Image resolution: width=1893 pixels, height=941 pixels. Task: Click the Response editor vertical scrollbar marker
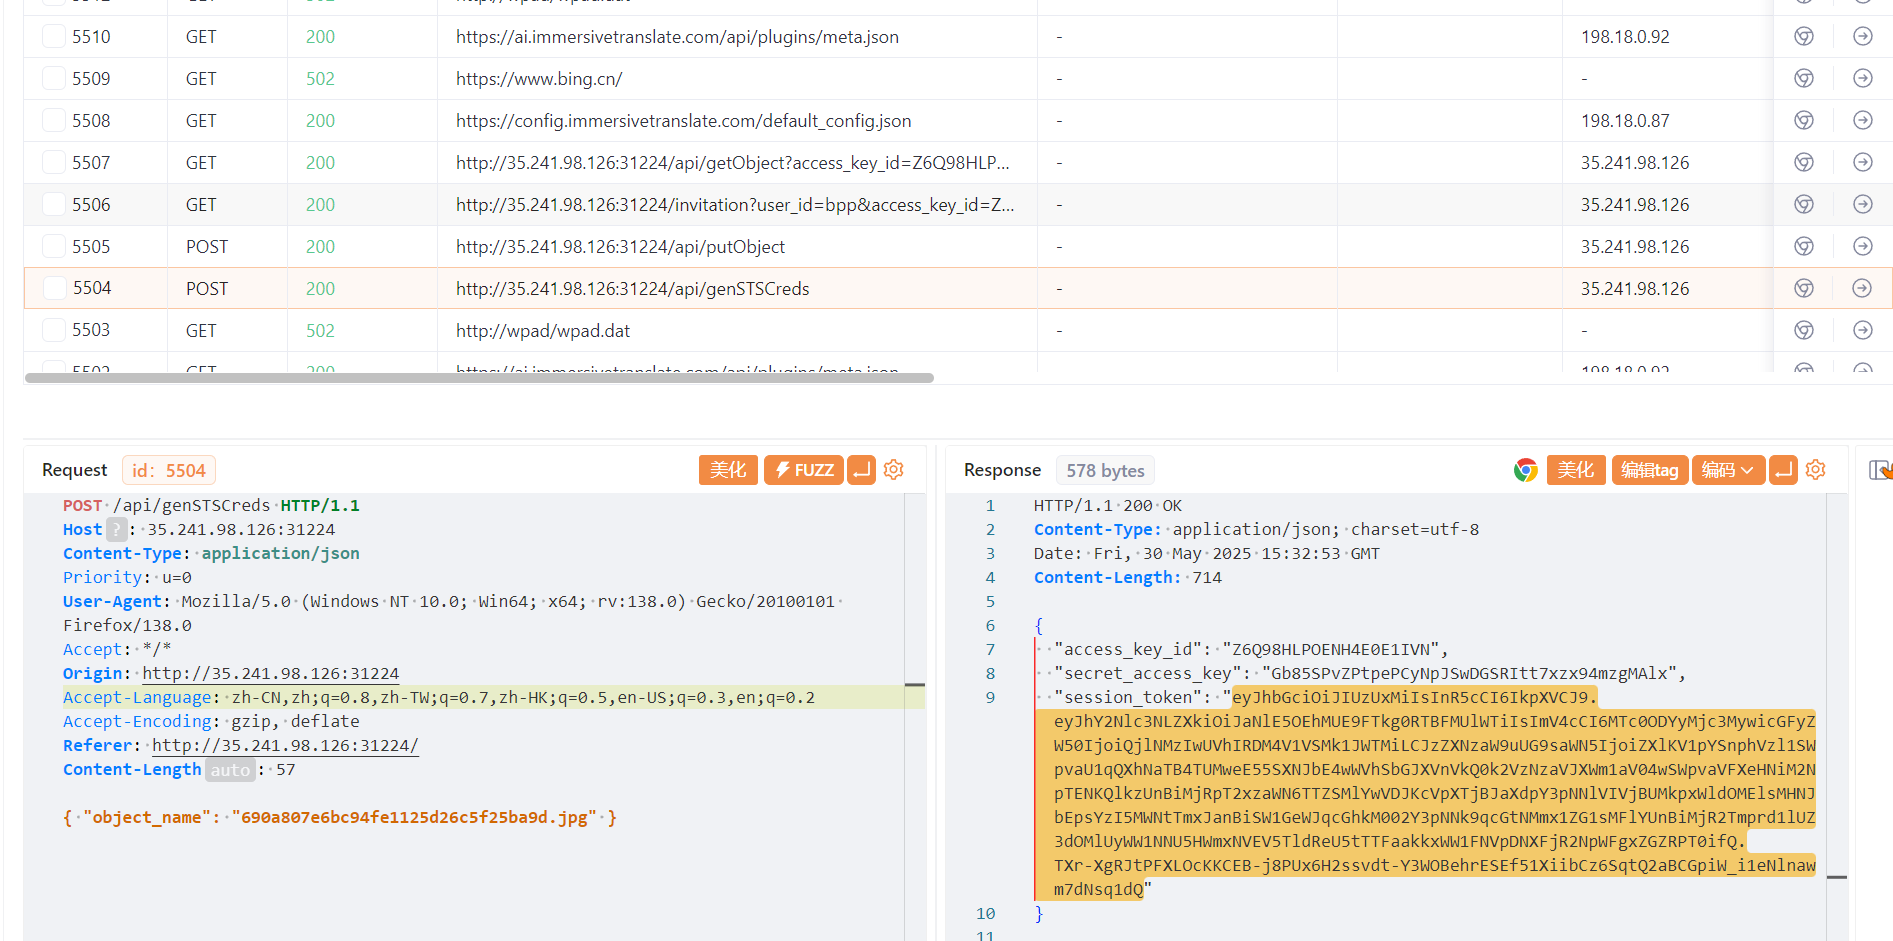tap(1836, 877)
